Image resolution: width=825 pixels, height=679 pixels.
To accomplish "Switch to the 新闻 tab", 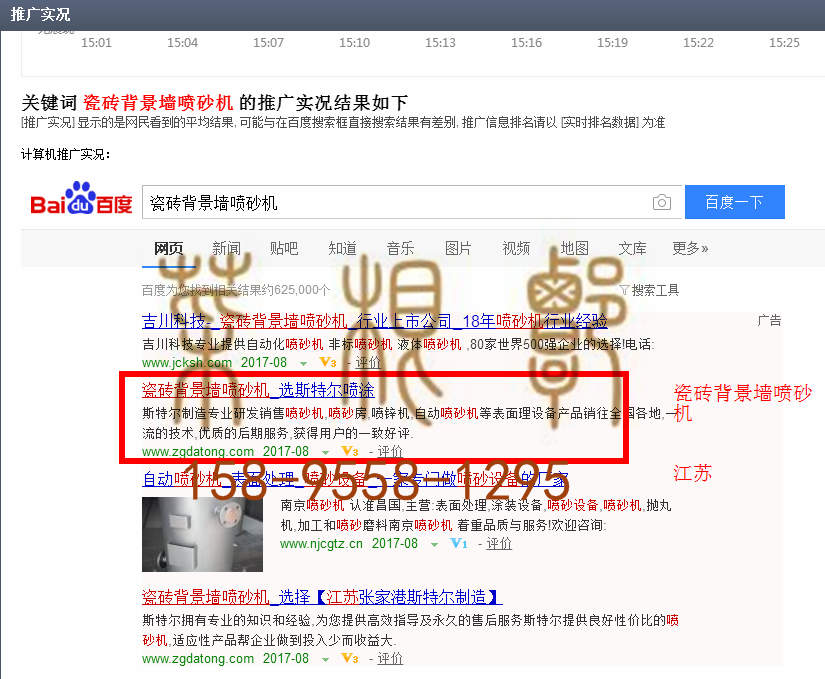I will [x=226, y=248].
